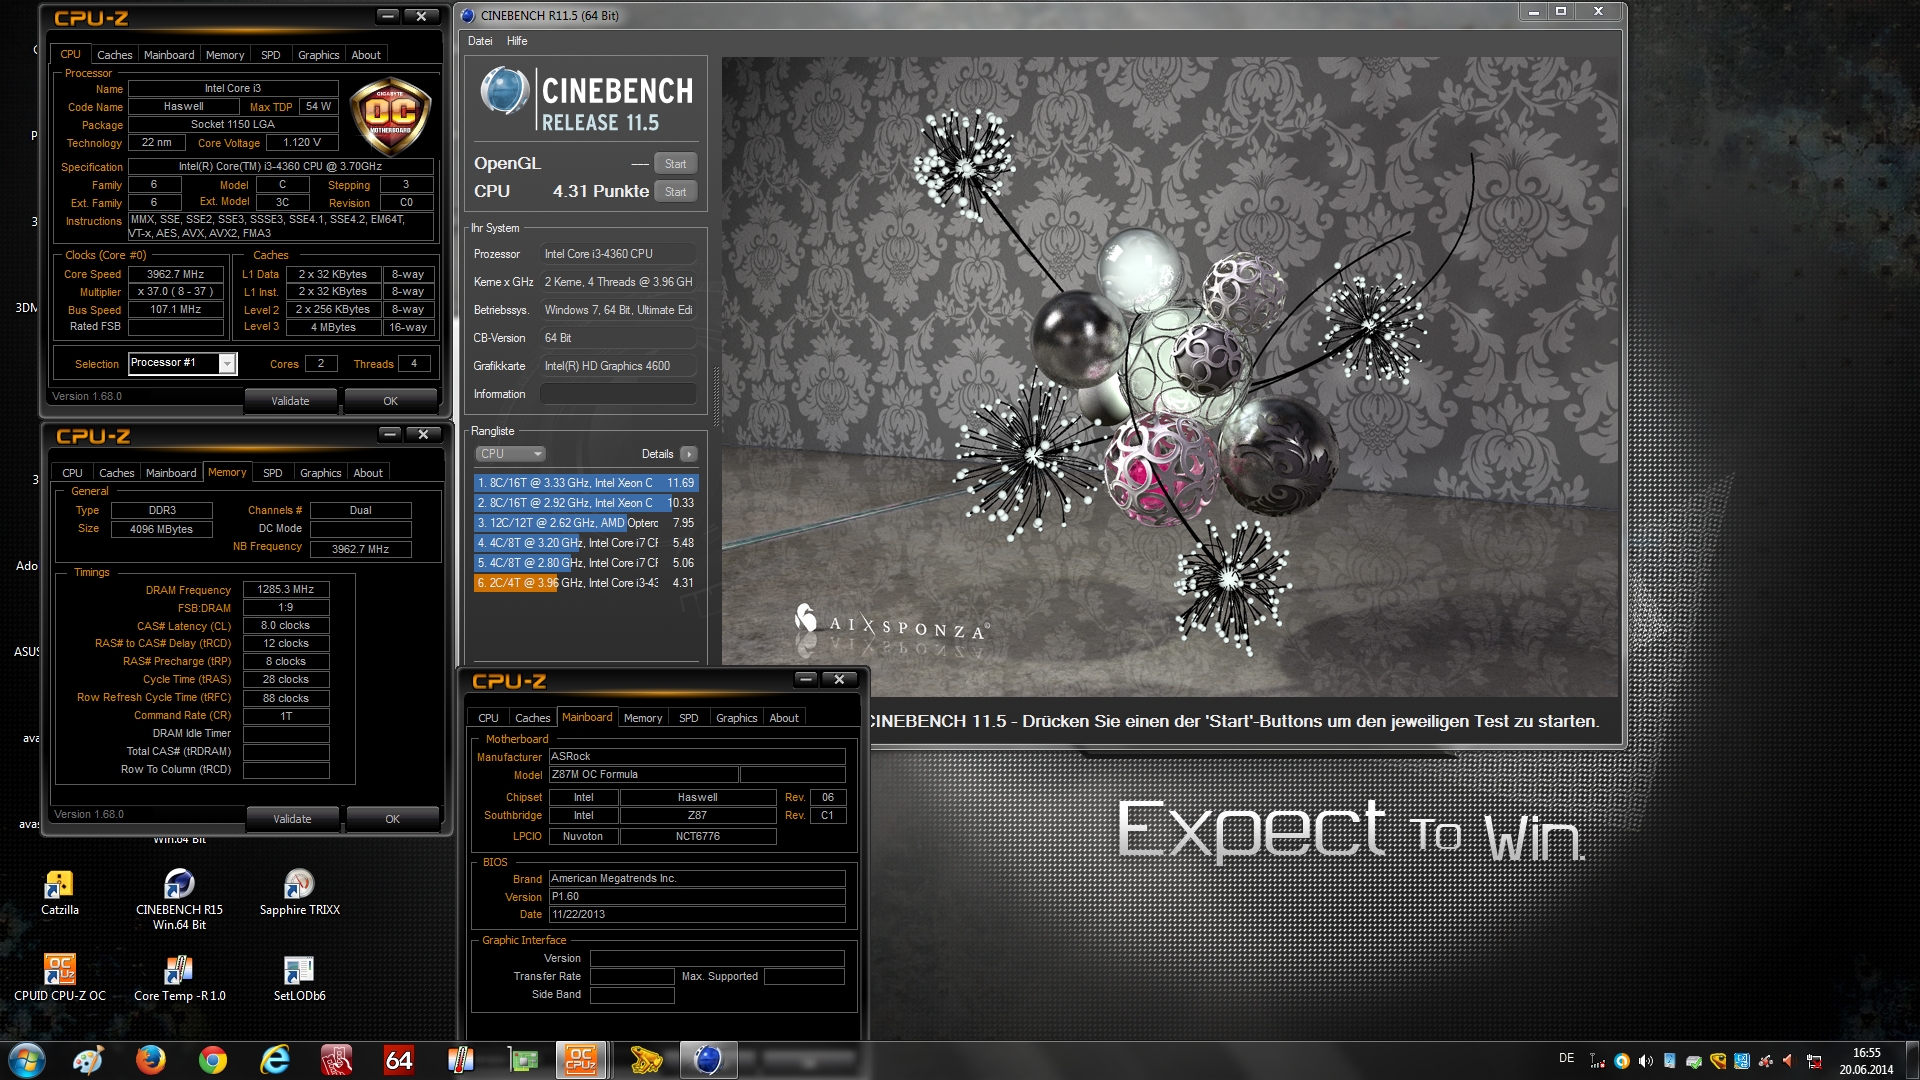This screenshot has height=1080, width=1920.
Task: Click the DE language indicator
Action: coord(1566,1058)
